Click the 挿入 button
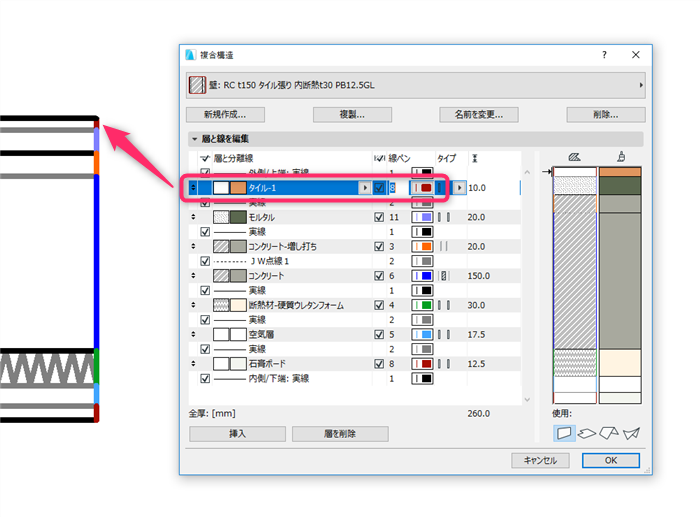 [x=238, y=434]
